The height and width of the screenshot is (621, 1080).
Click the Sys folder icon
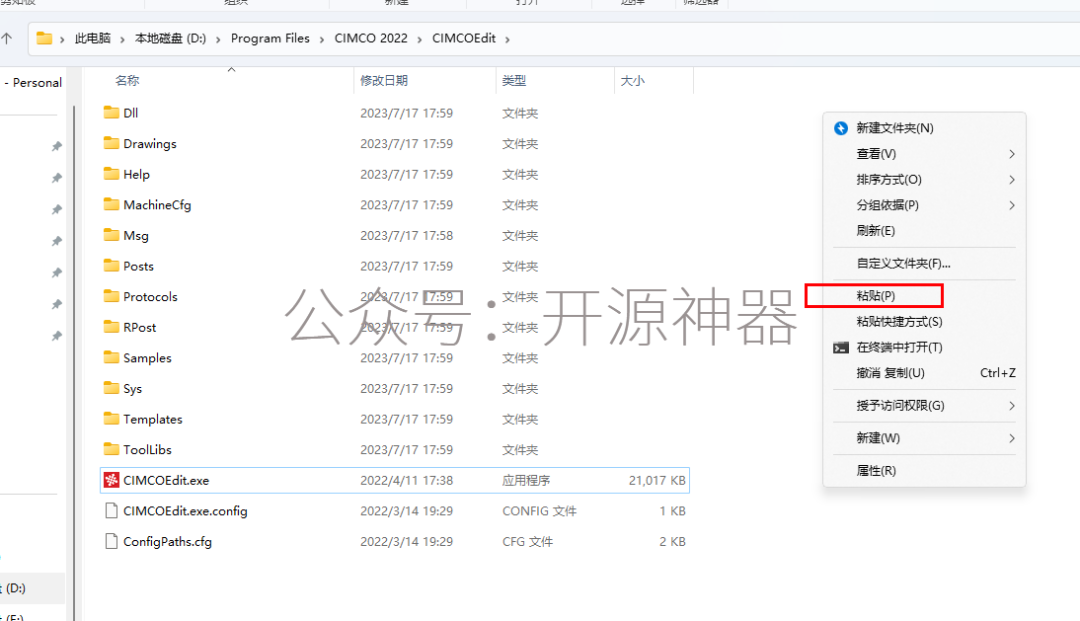pos(111,388)
